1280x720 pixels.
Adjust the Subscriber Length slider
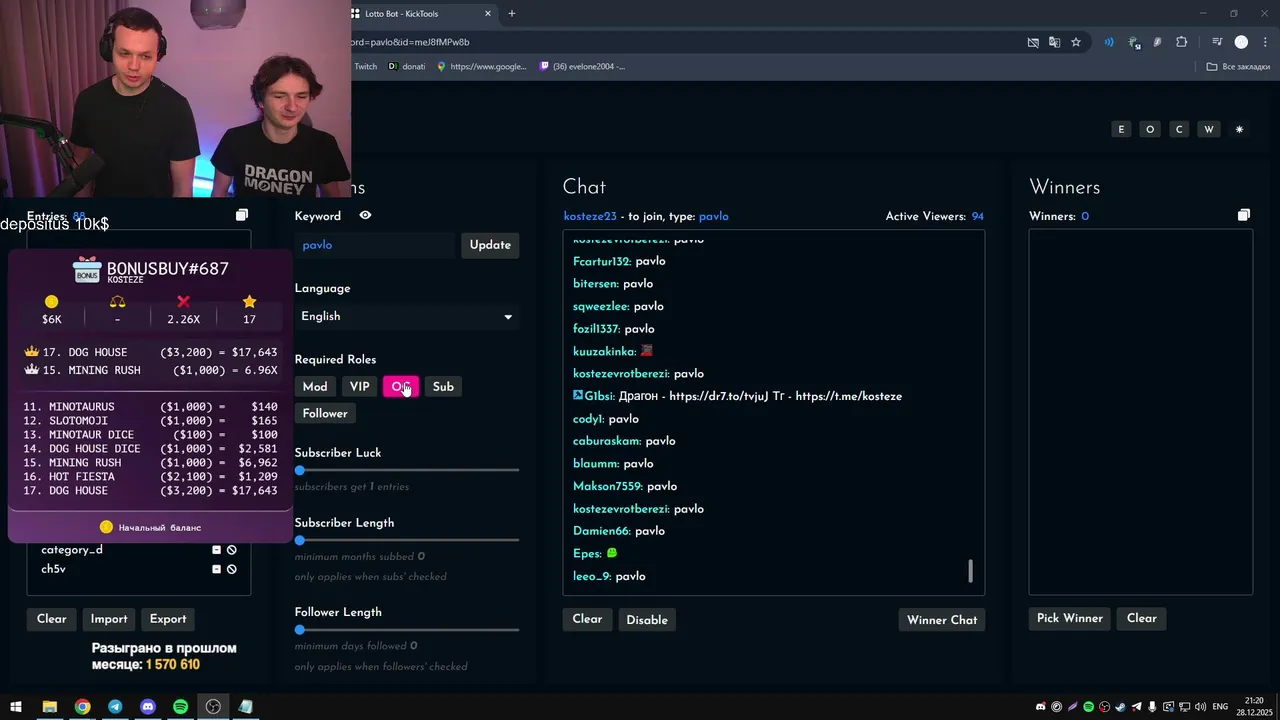click(407, 540)
